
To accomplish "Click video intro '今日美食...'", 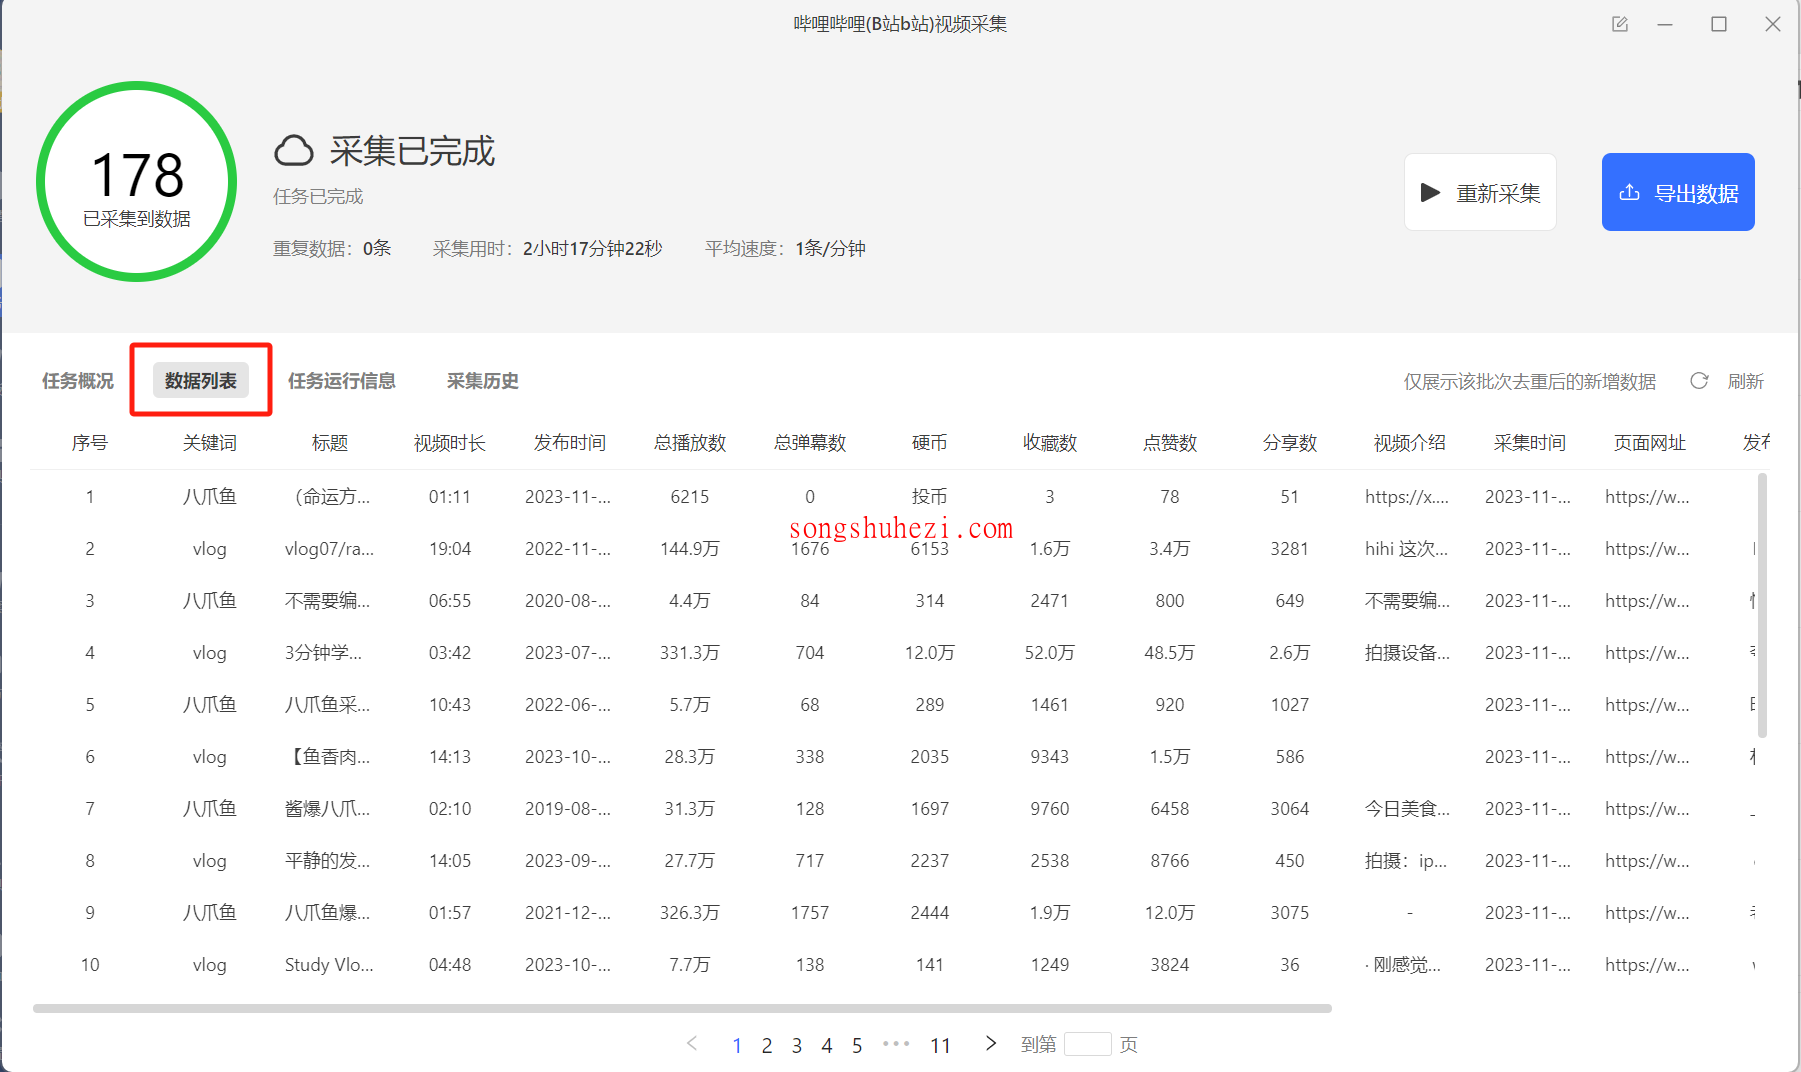I will point(1408,809).
